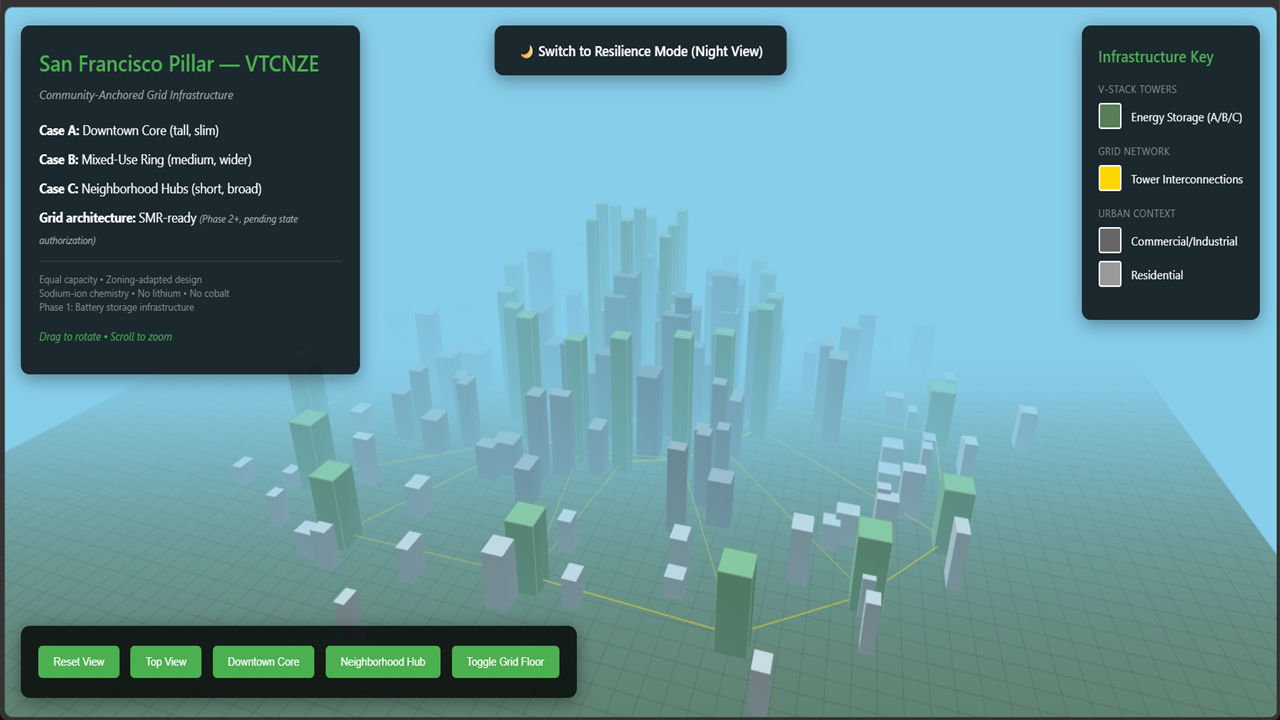The height and width of the screenshot is (720, 1280).
Task: Click the Tower Interconnections legend label
Action: pyautogui.click(x=1187, y=180)
